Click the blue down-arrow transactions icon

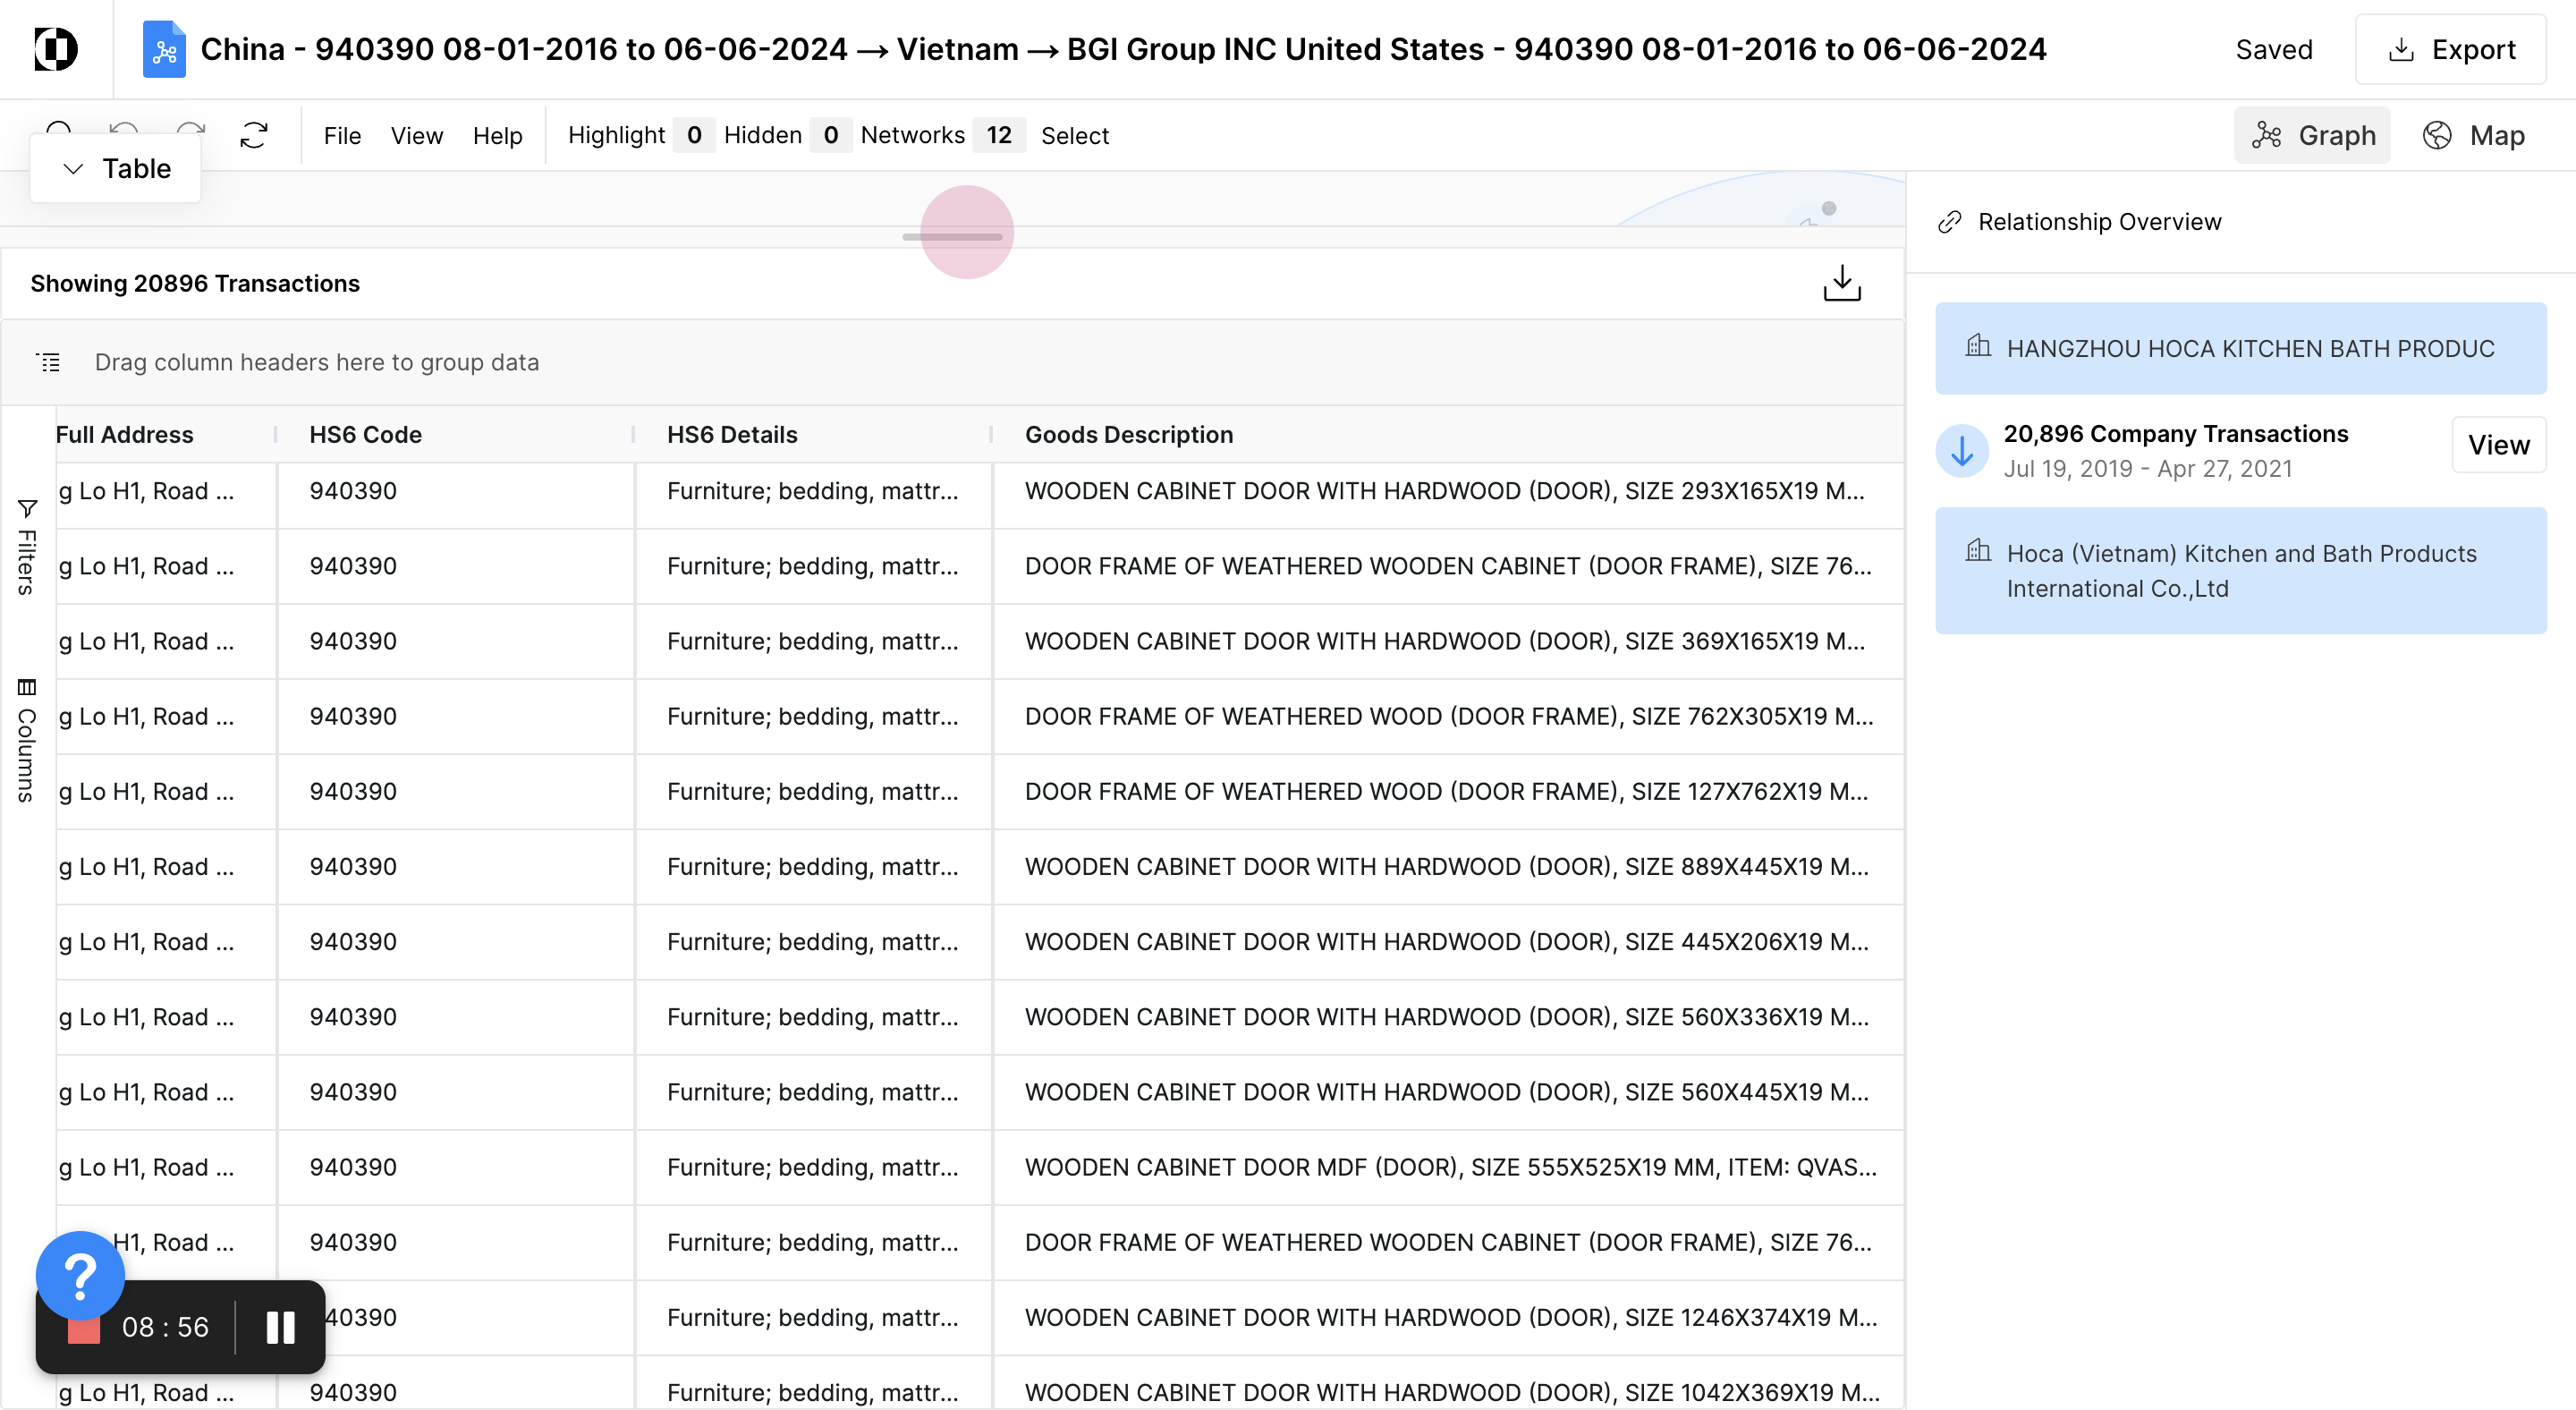pyautogui.click(x=1962, y=451)
